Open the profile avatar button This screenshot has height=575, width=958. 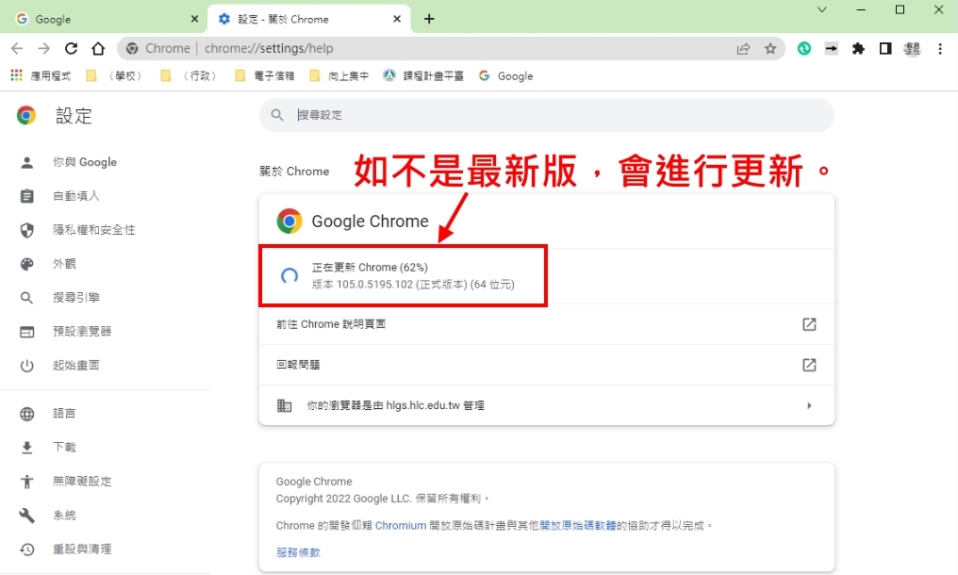912,48
